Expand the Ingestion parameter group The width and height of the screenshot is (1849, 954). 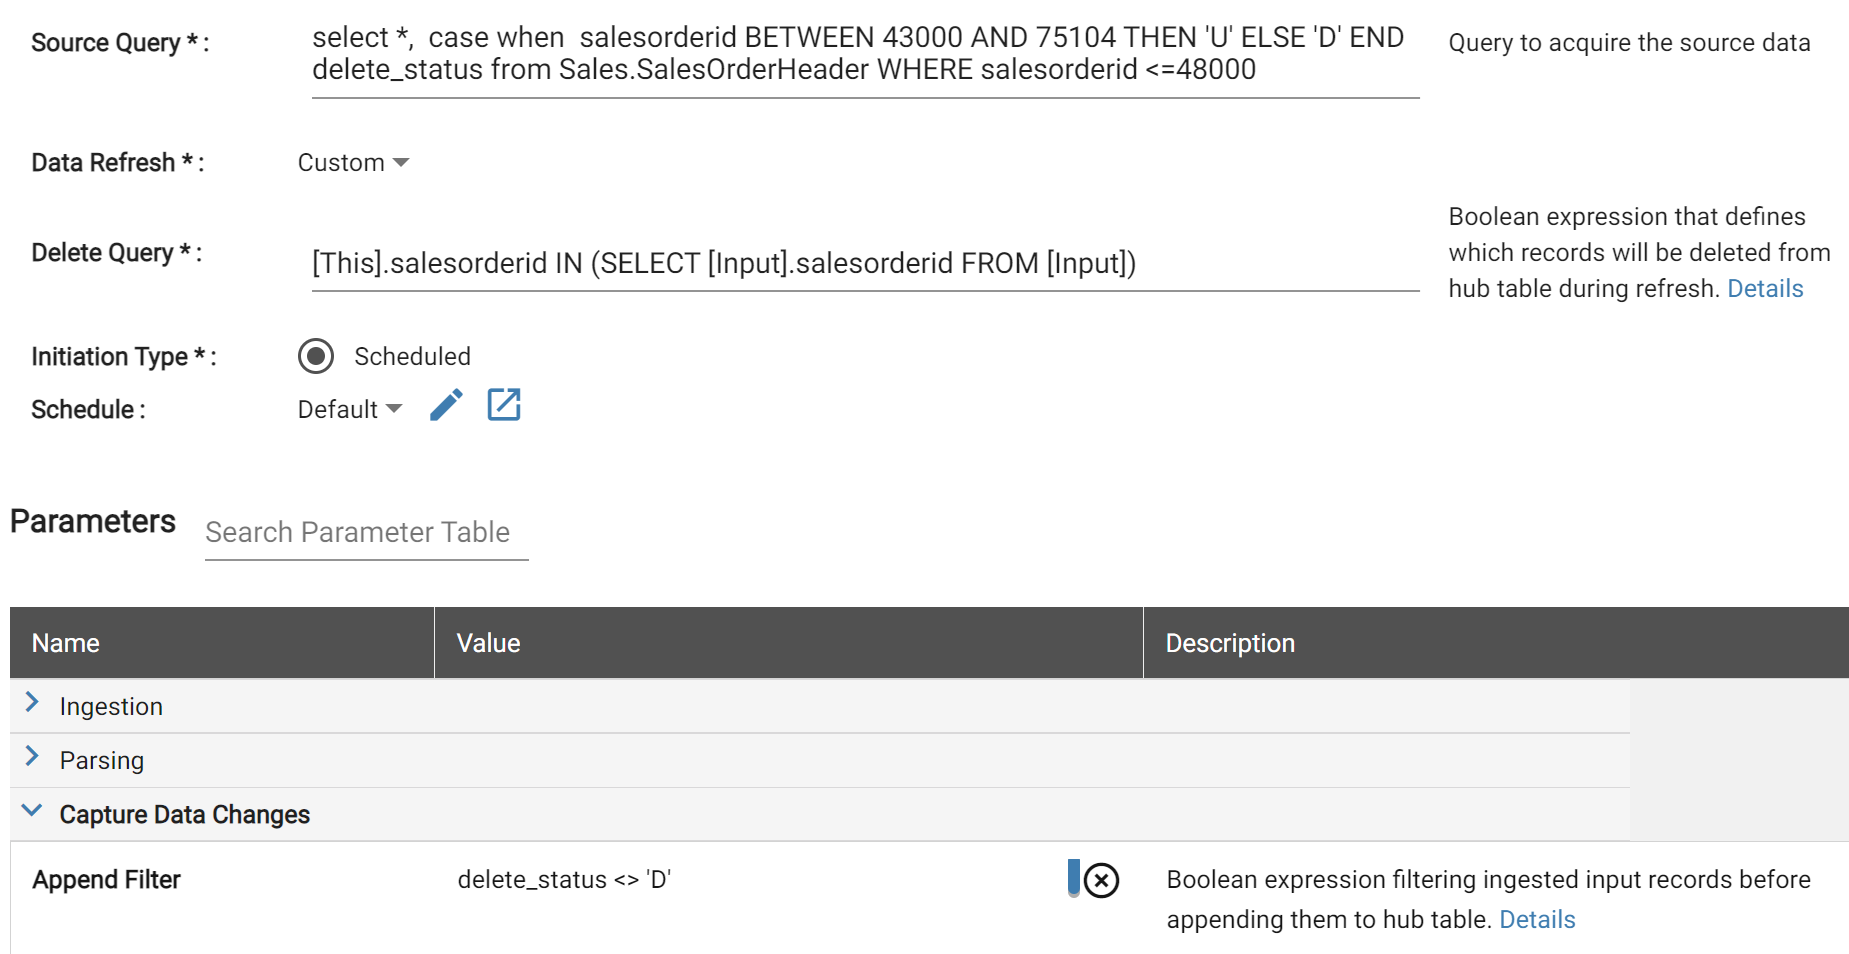[111, 707]
